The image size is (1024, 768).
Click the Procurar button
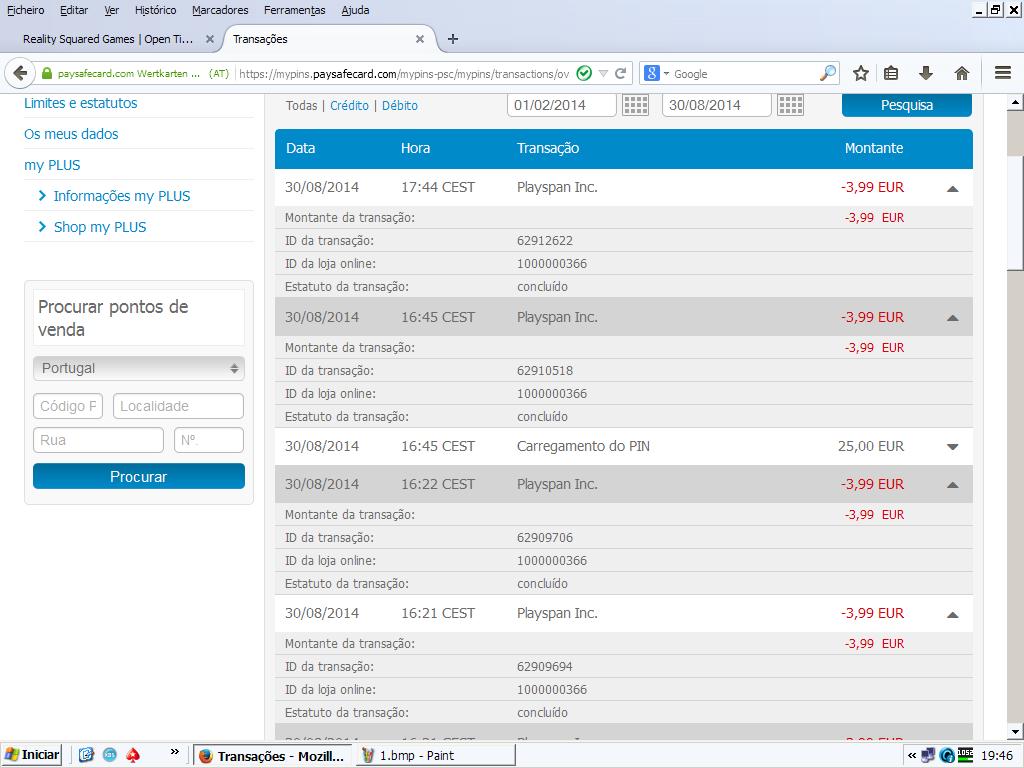pyautogui.click(x=139, y=477)
